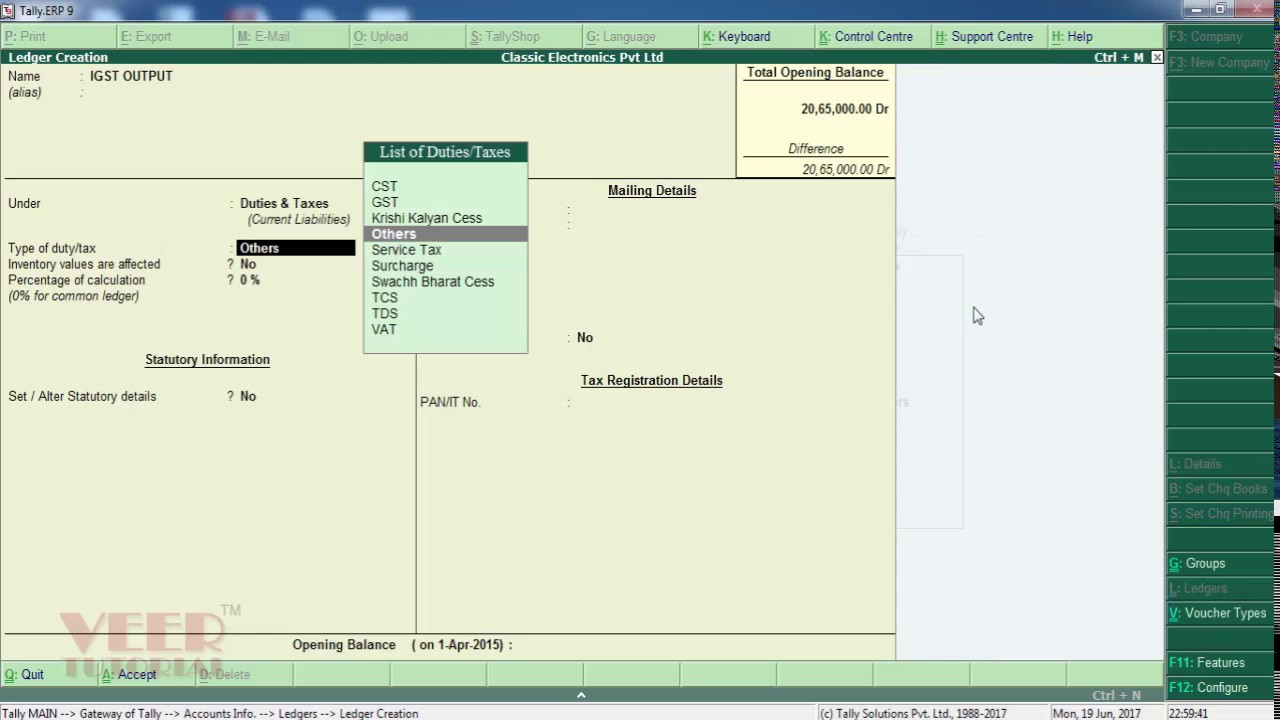Select TCS in the duties list
Viewport: 1280px width, 720px height.
click(445, 298)
